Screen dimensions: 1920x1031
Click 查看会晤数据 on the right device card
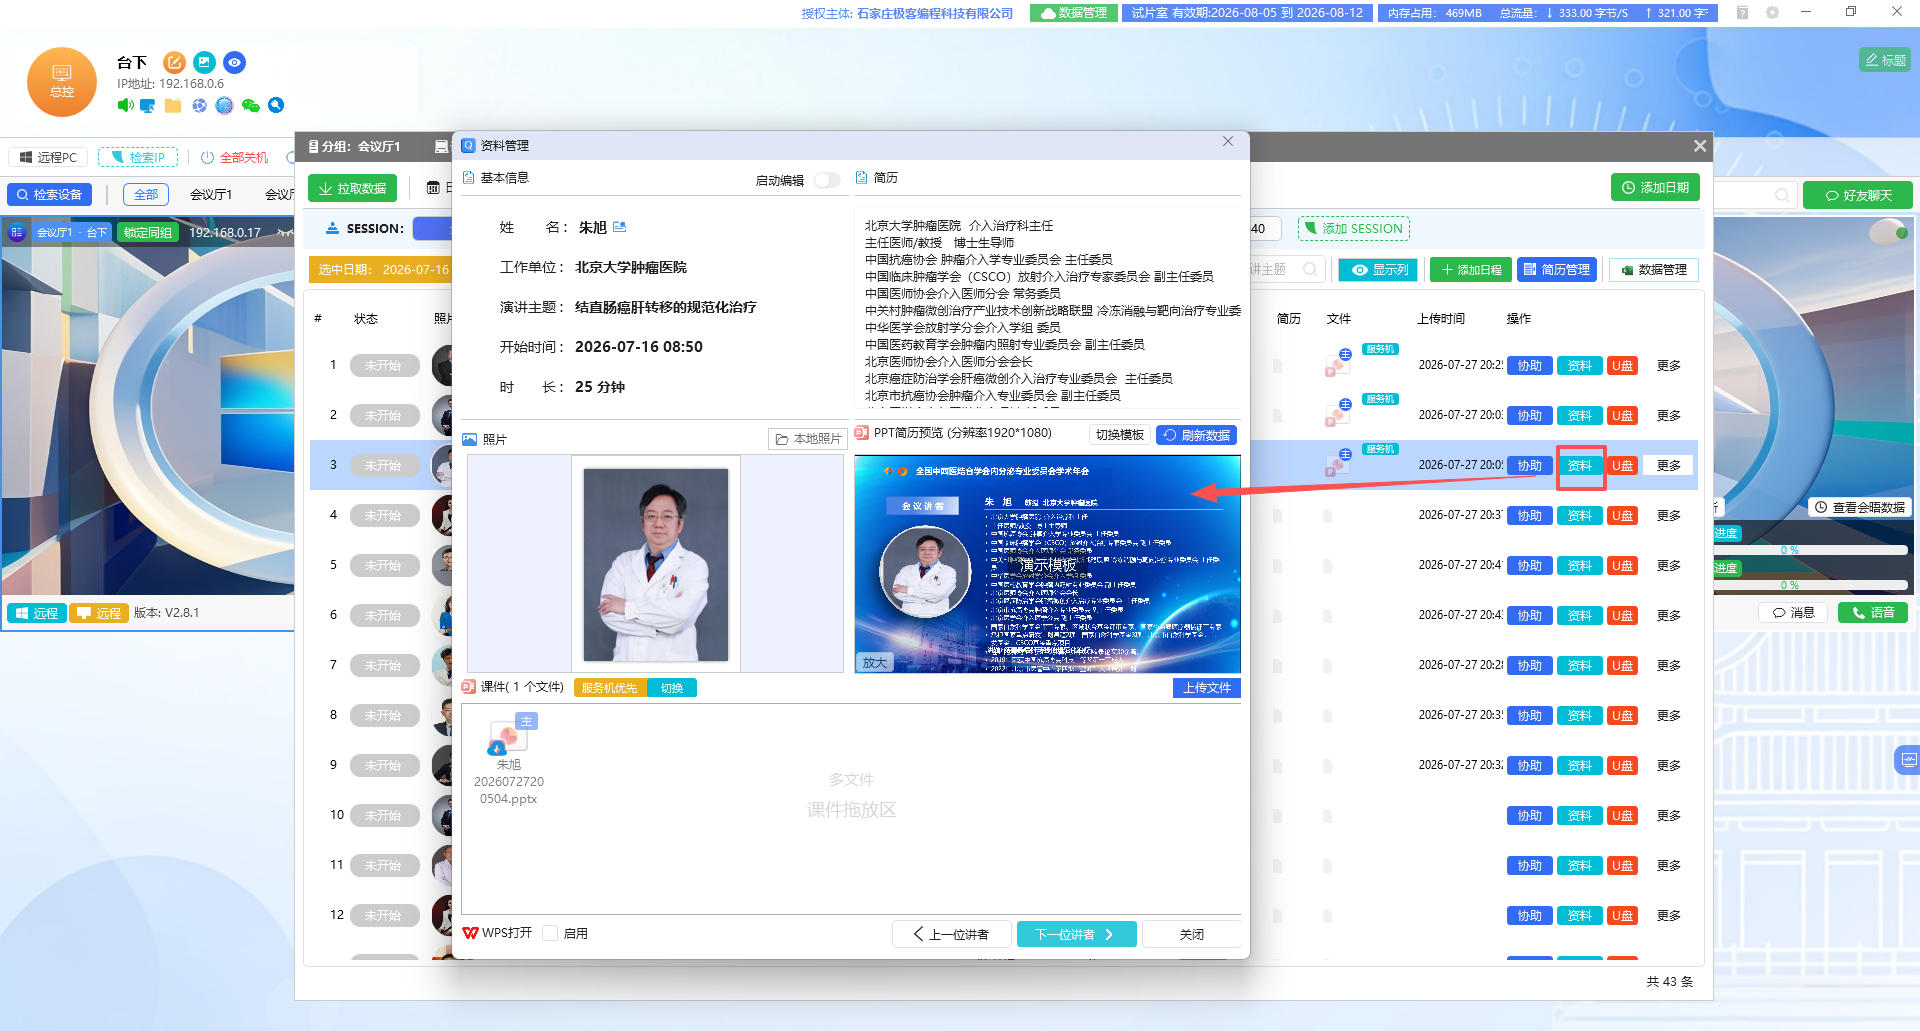(1859, 507)
